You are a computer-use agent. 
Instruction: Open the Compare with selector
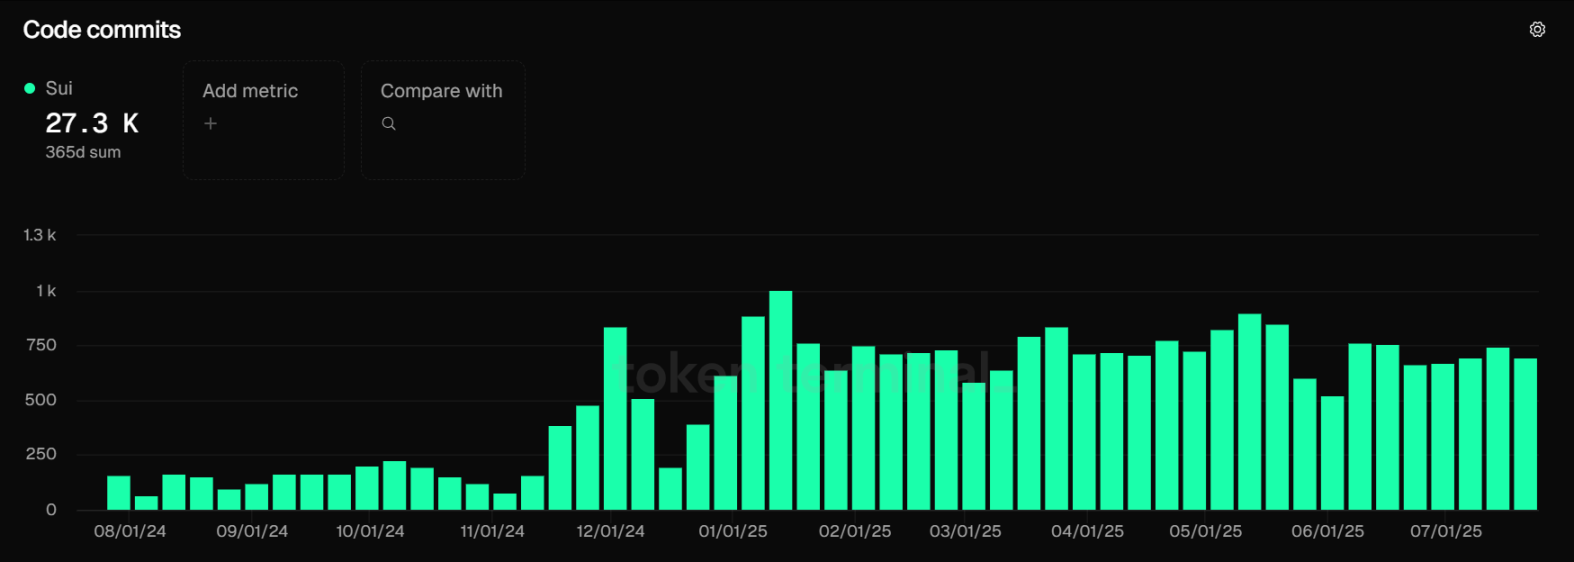[x=442, y=119]
